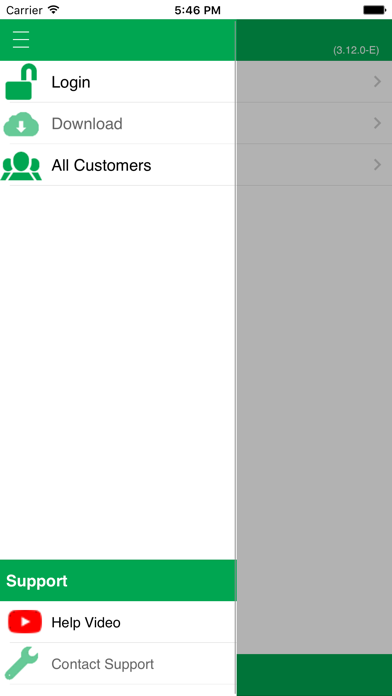Tap the green unlocked padlock icon

tap(21, 82)
